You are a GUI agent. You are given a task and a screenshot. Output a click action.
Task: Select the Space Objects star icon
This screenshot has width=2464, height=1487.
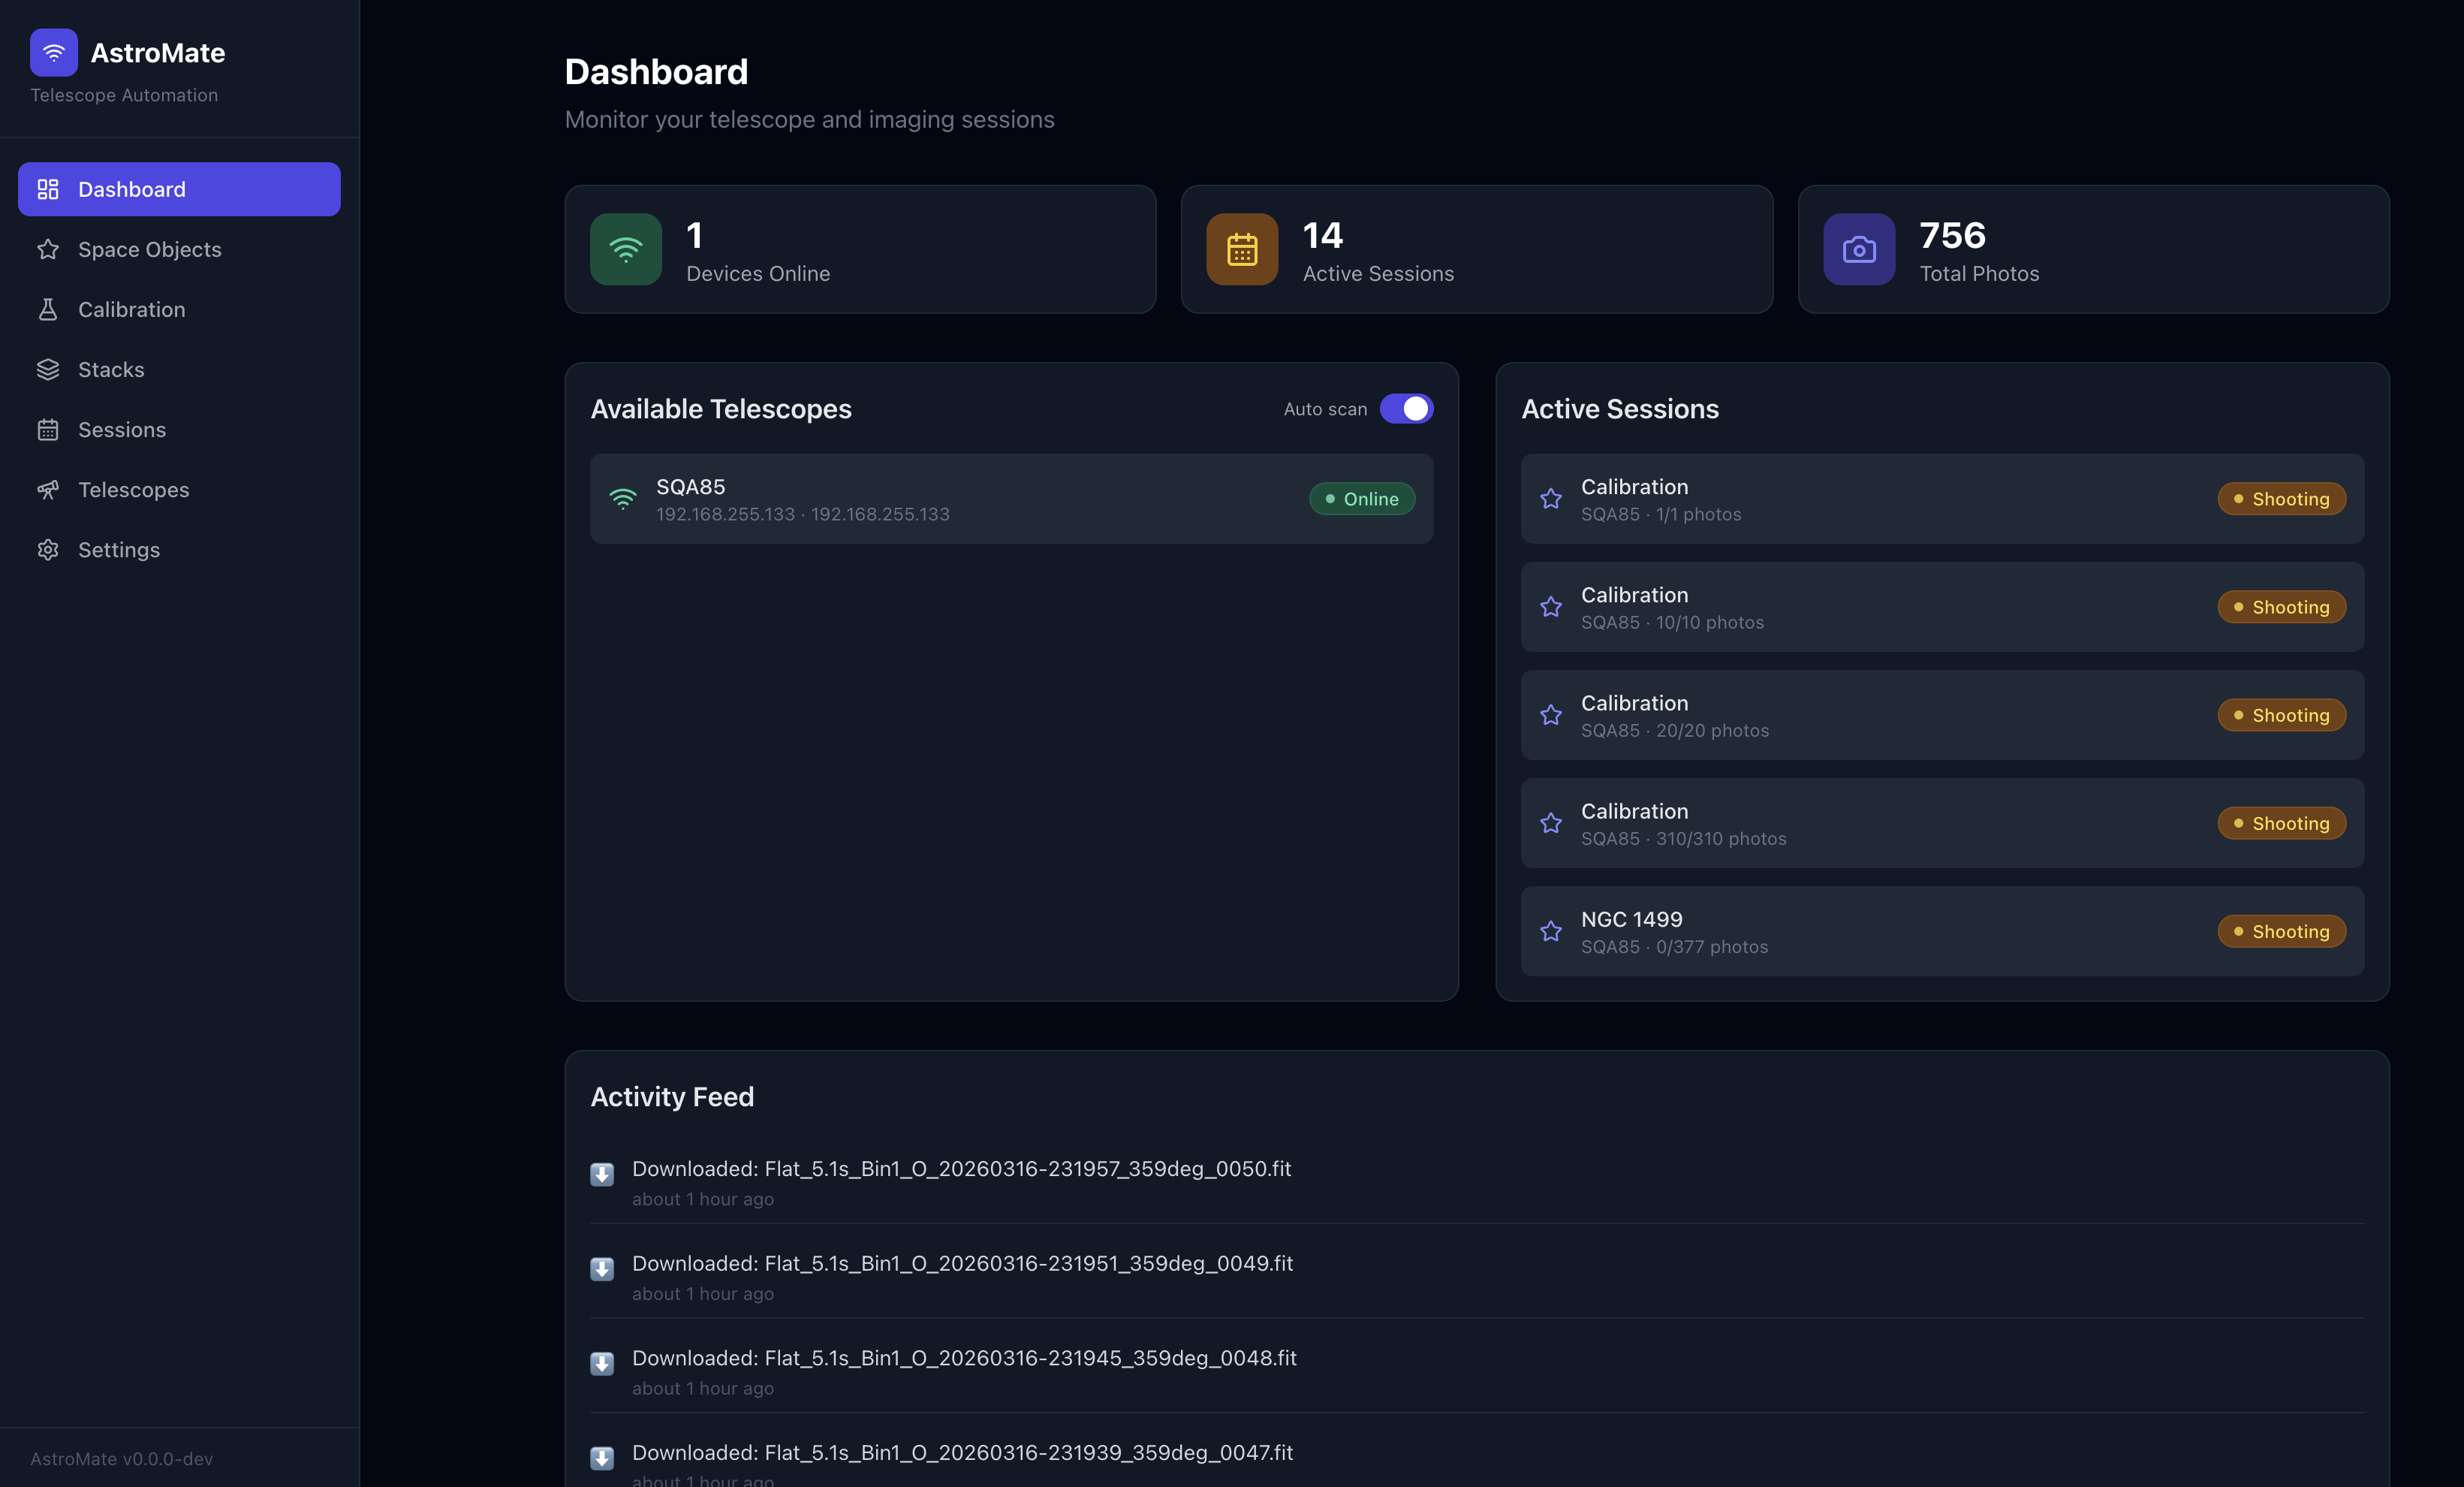(x=48, y=249)
